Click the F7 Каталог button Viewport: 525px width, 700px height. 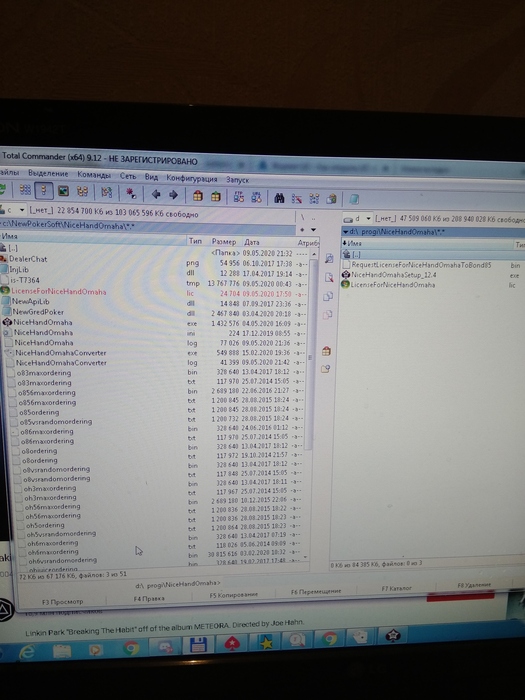396,588
